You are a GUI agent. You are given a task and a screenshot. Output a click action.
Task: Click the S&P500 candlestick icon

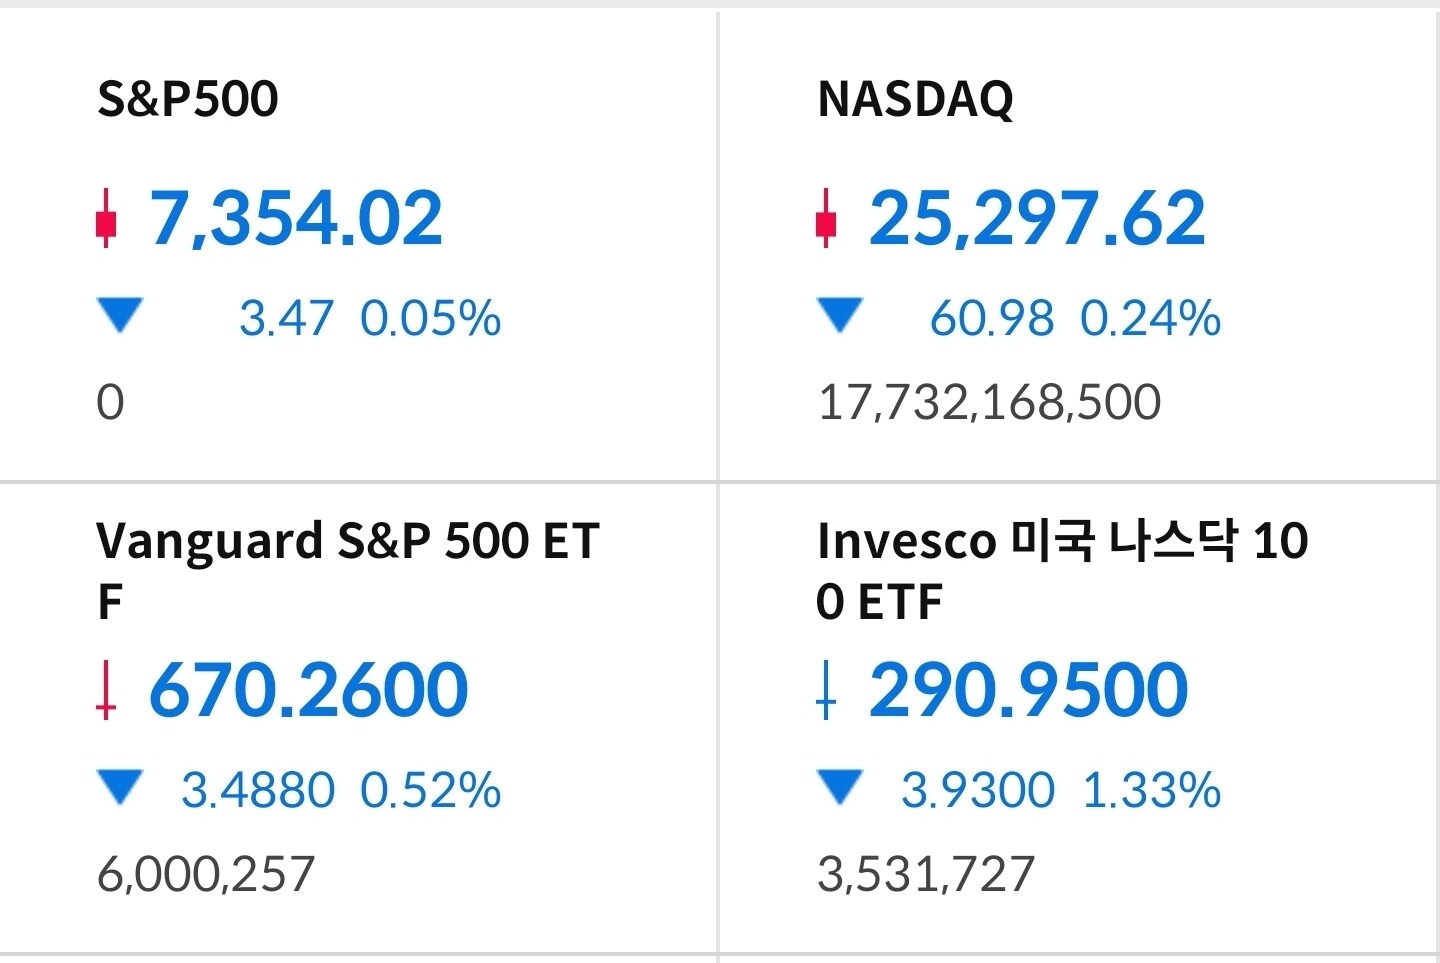point(106,217)
